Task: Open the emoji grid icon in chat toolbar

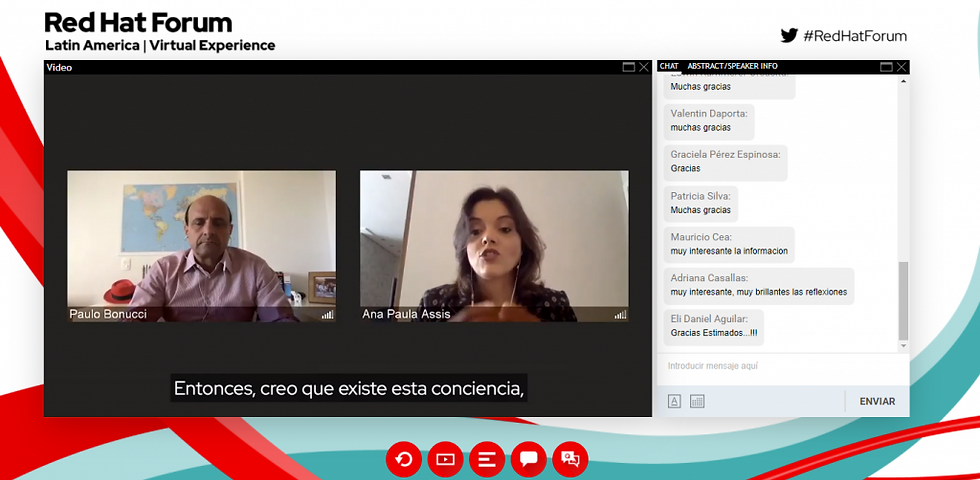Action: tap(698, 401)
